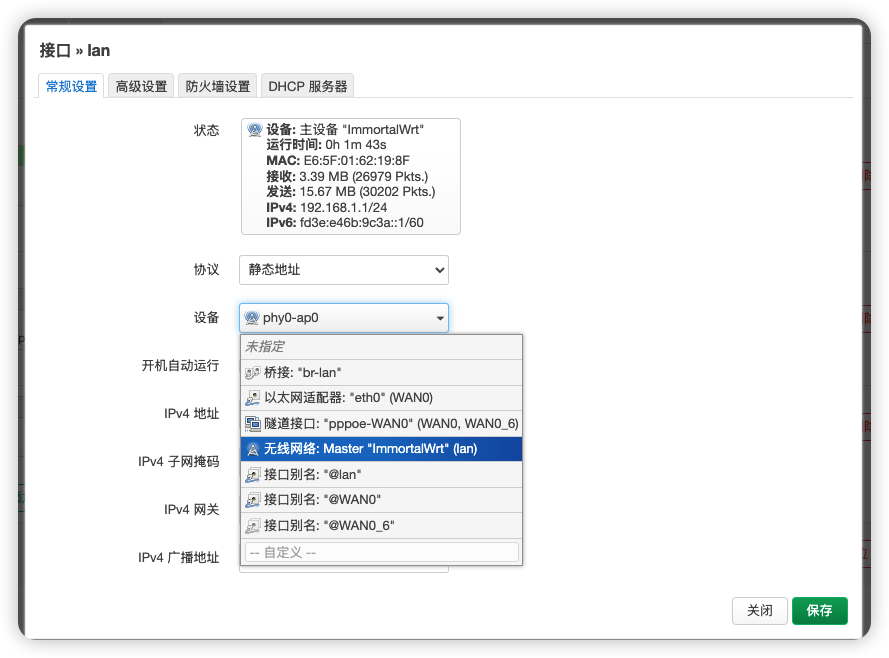
Task: Click the alias icon next to "@WAN0"
Action: point(253,499)
